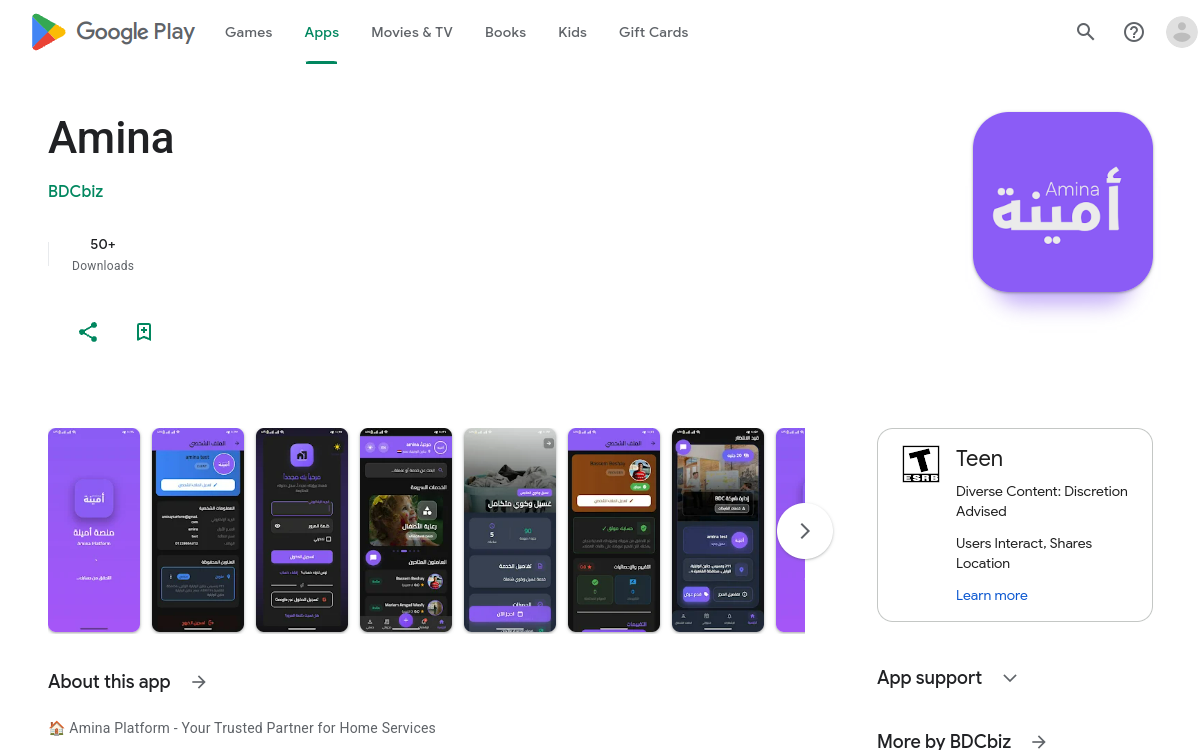Open More by BDCbiz arrow
The height and width of the screenshot is (750, 1200).
tap(1039, 742)
